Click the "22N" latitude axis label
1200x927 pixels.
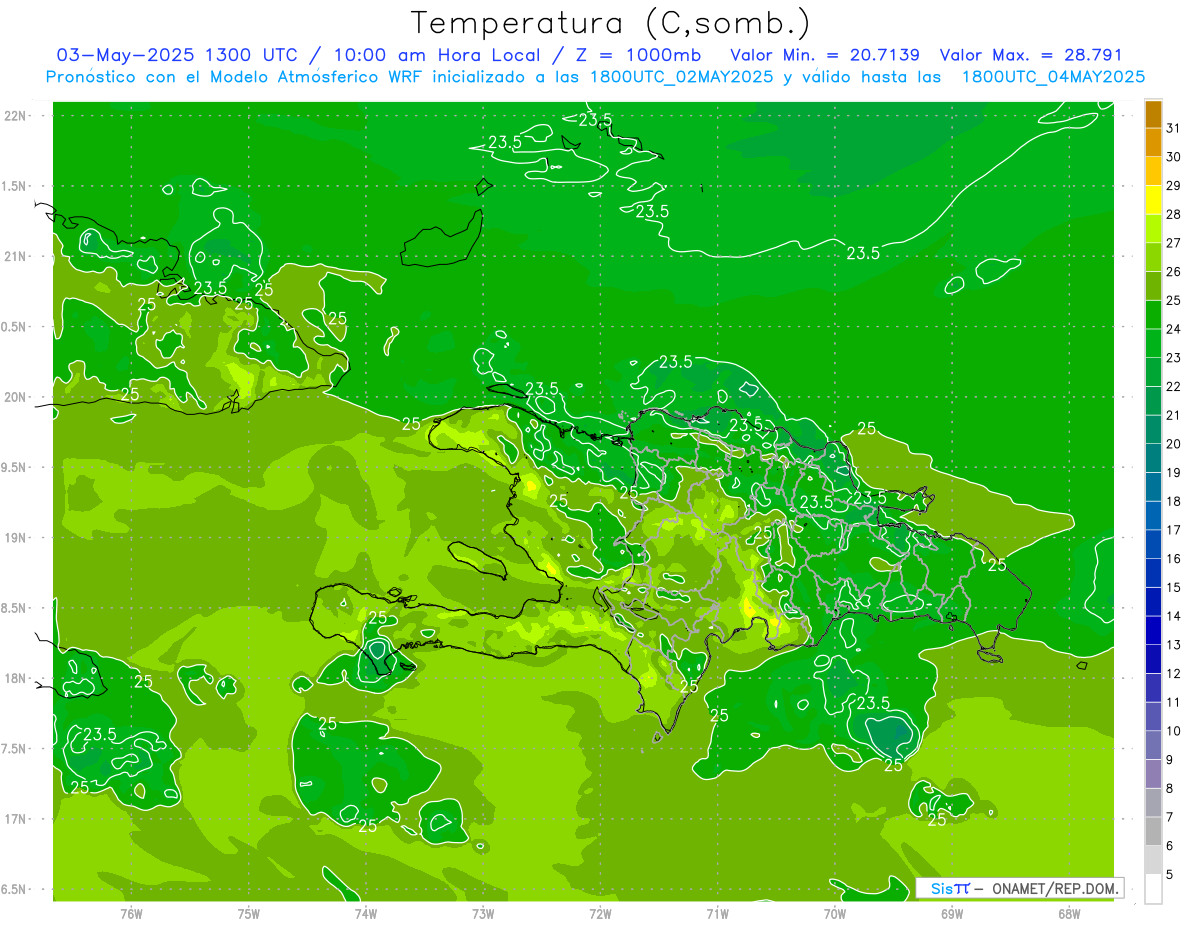15,116
